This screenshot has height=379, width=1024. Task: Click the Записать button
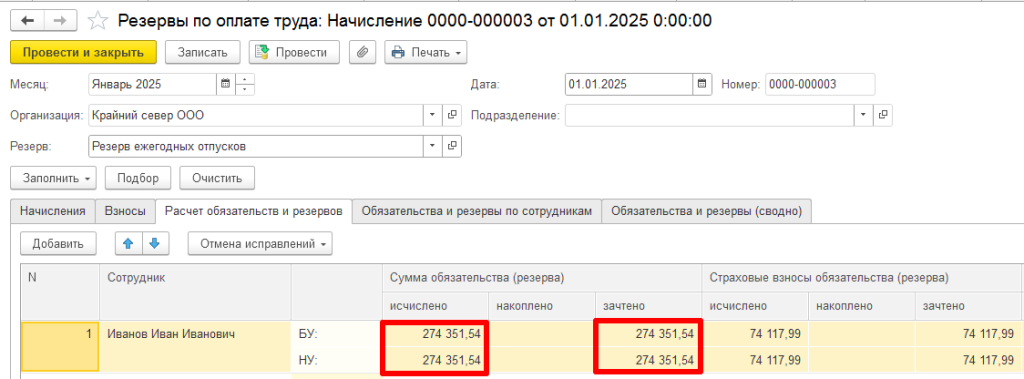(202, 53)
